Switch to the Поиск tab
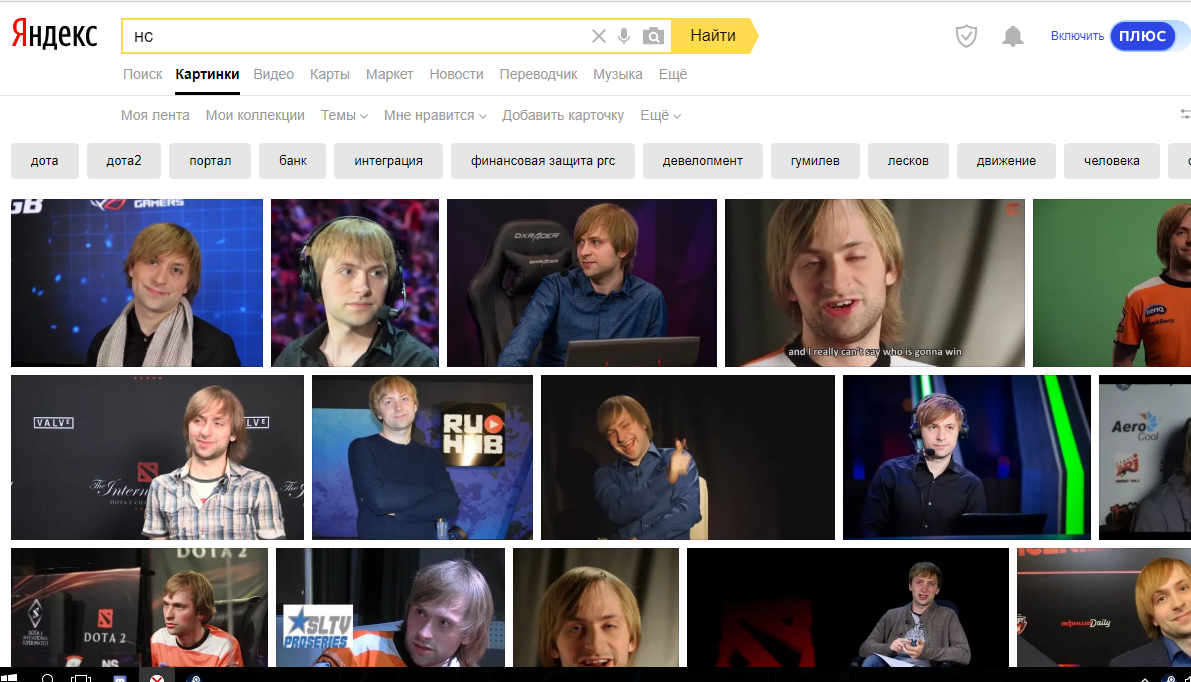1191x682 pixels. click(x=143, y=74)
